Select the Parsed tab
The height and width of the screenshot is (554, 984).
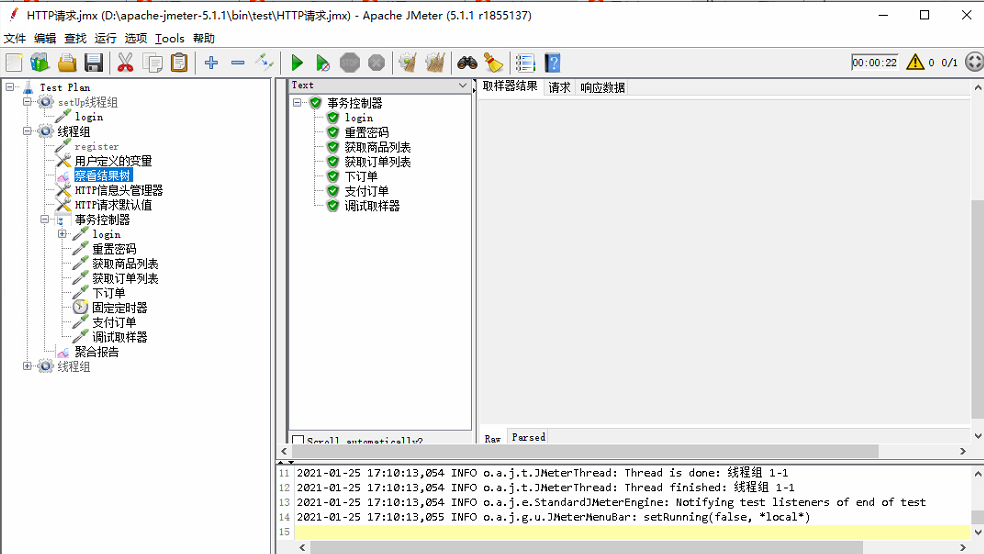(x=528, y=437)
